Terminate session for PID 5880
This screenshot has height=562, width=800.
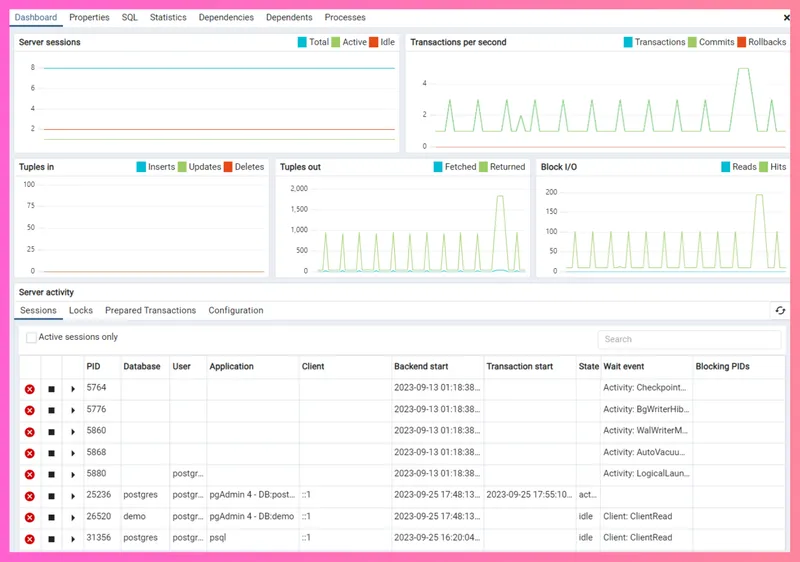click(x=30, y=475)
